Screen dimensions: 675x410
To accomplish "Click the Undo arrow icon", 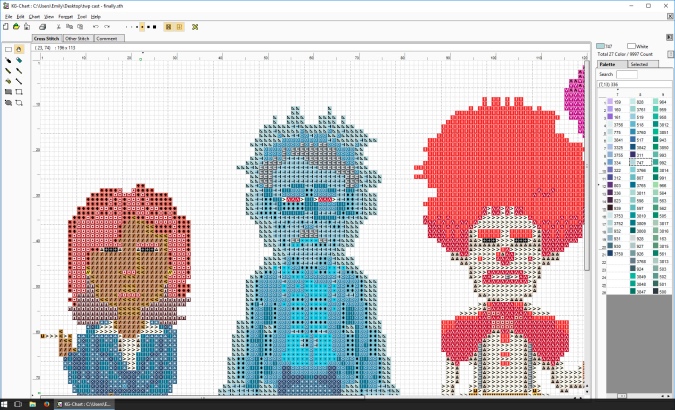I will coord(96,27).
